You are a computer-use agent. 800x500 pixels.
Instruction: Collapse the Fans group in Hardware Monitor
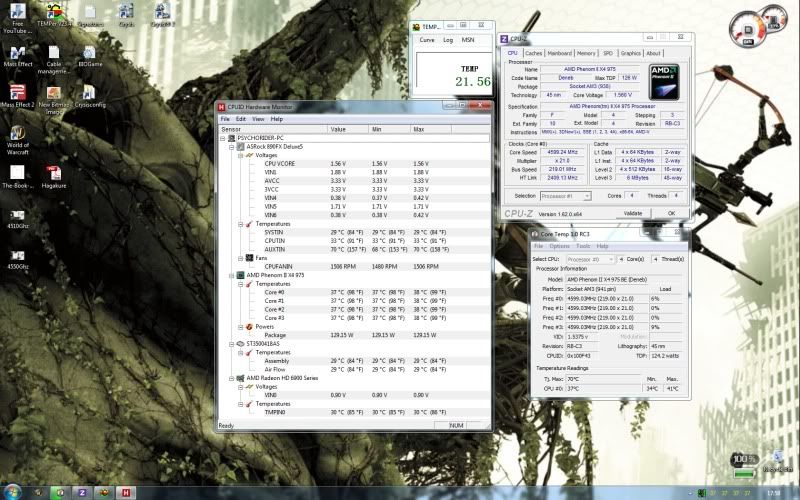240,258
